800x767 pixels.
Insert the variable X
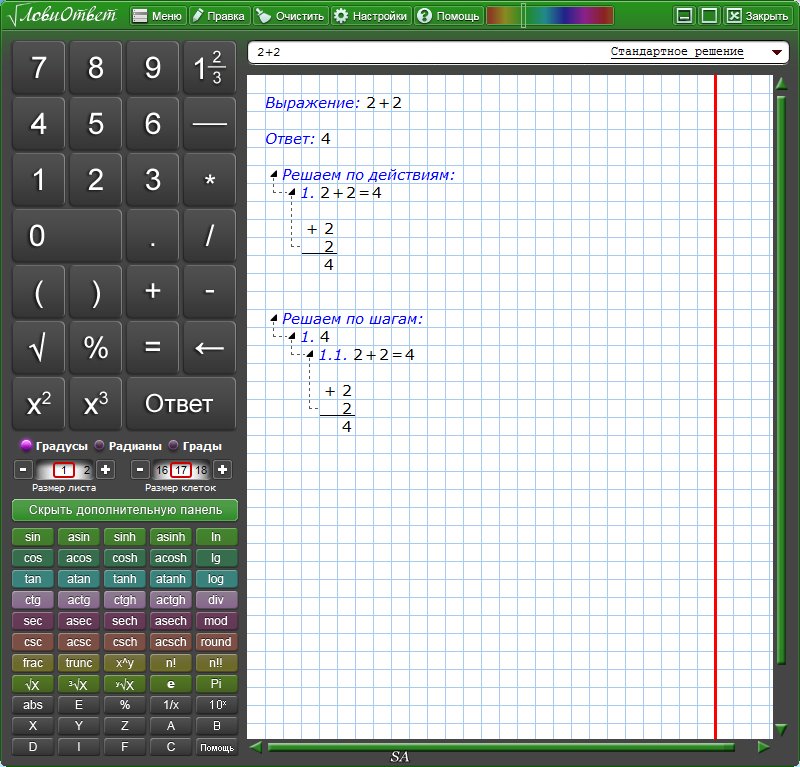click(x=33, y=726)
